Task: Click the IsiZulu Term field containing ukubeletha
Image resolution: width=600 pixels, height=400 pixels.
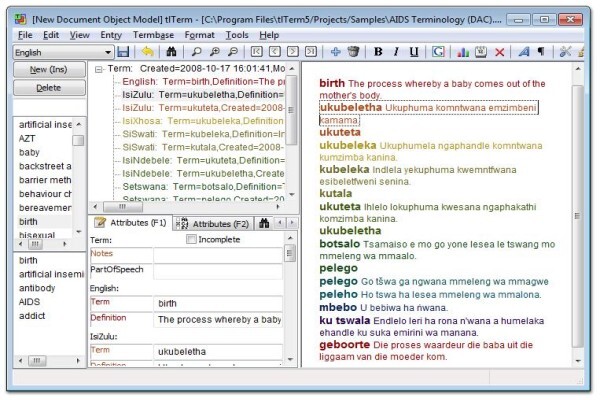Action: point(218,351)
